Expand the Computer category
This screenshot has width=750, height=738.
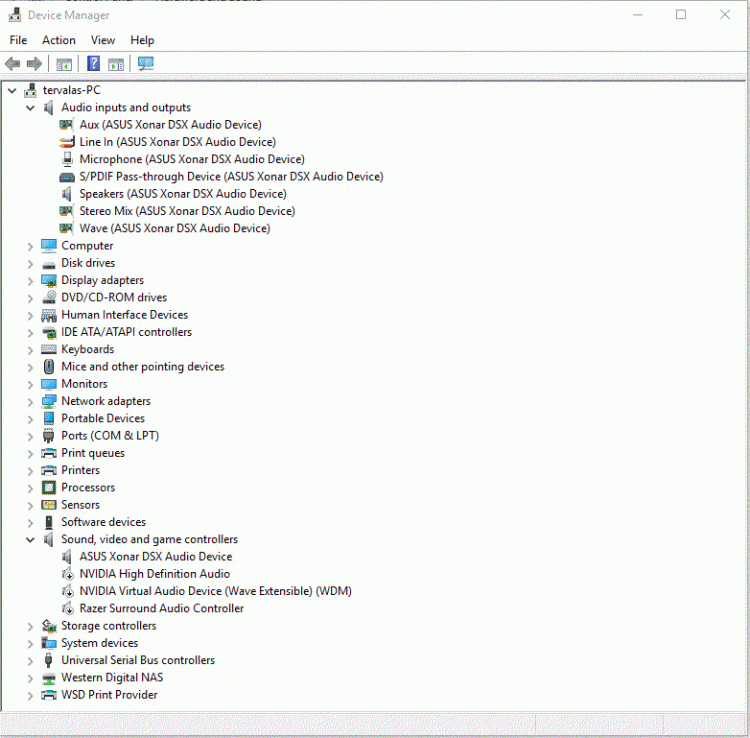[30, 247]
